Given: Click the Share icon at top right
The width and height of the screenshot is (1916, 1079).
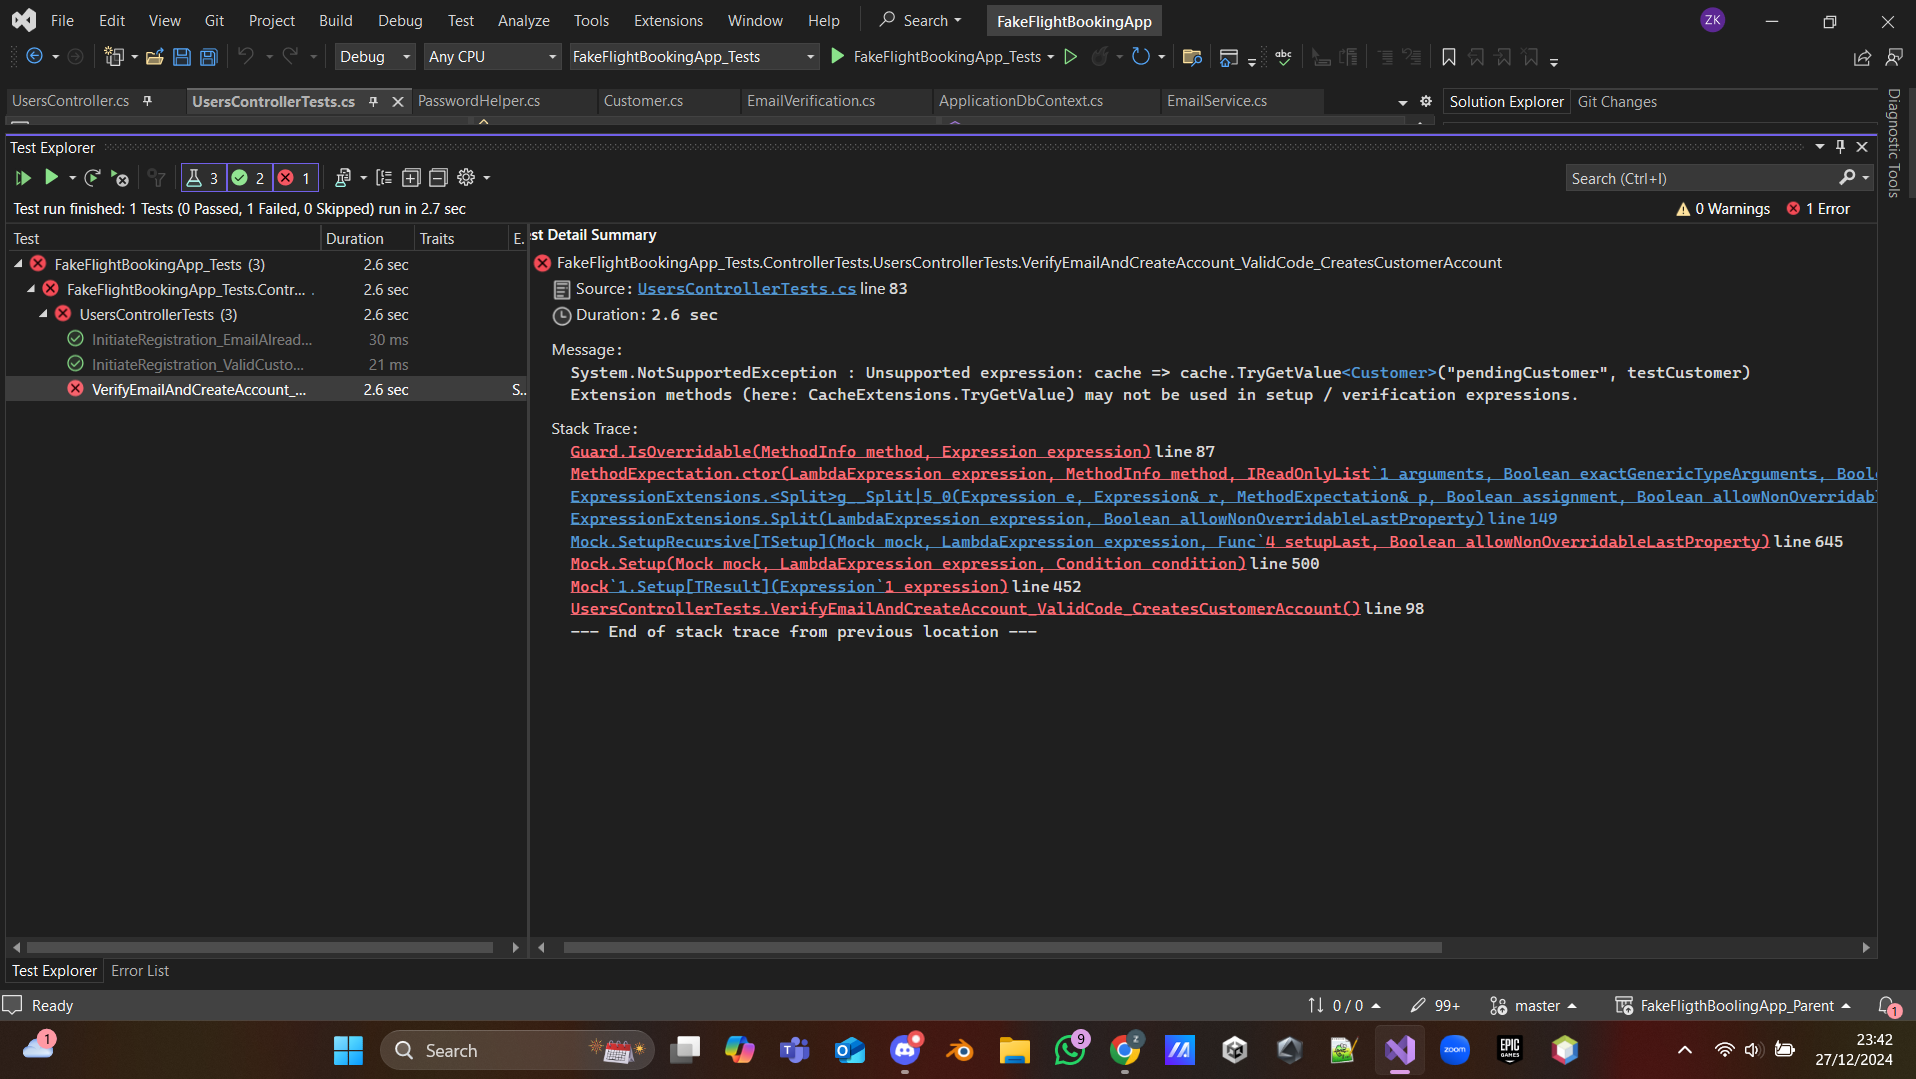Looking at the screenshot, I should 1862,58.
